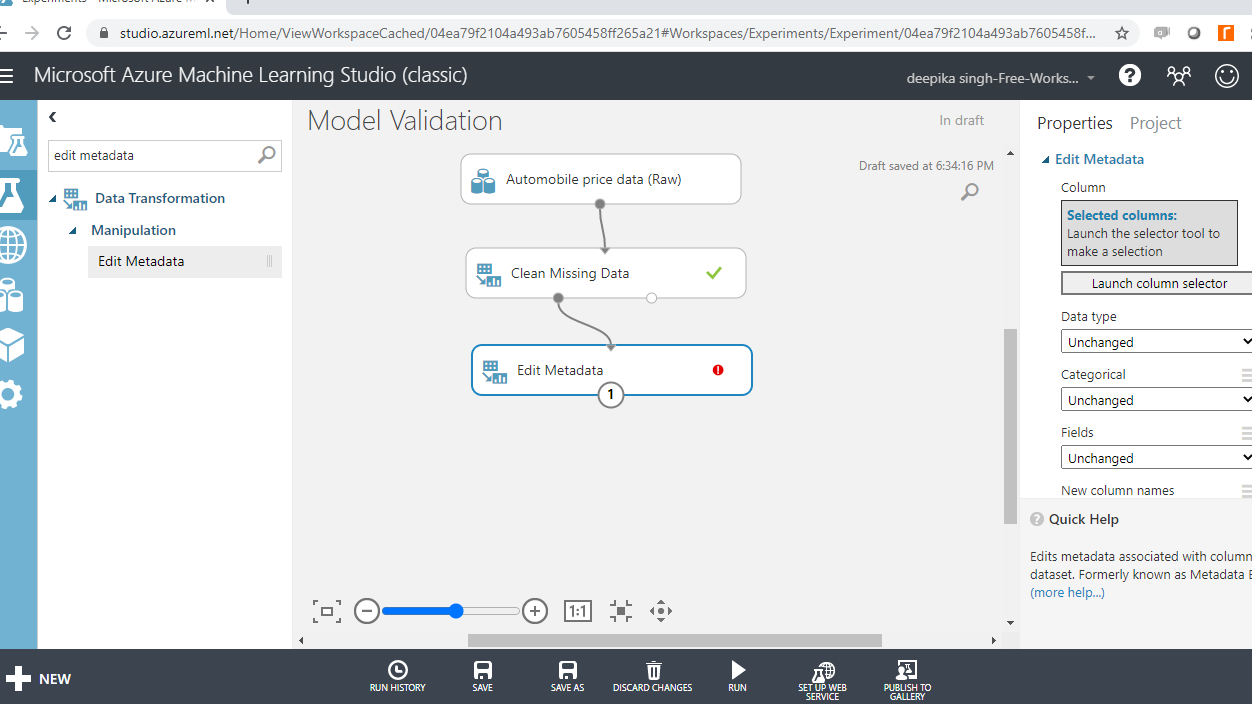Zoom in on the canvas with the plus icon

[x=535, y=611]
